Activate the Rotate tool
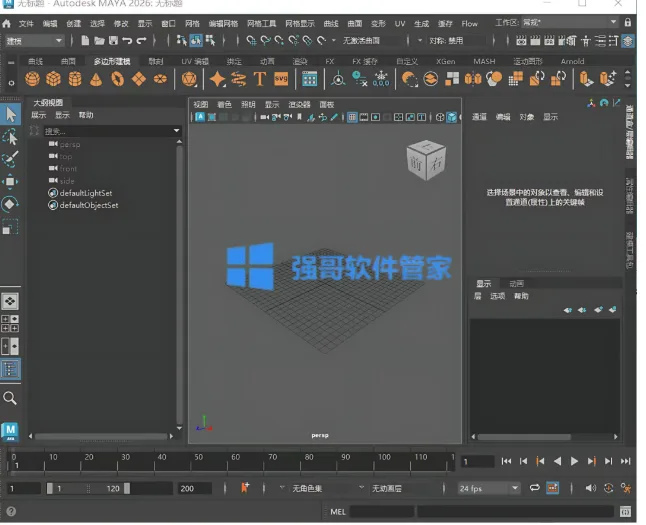 click(x=11, y=204)
